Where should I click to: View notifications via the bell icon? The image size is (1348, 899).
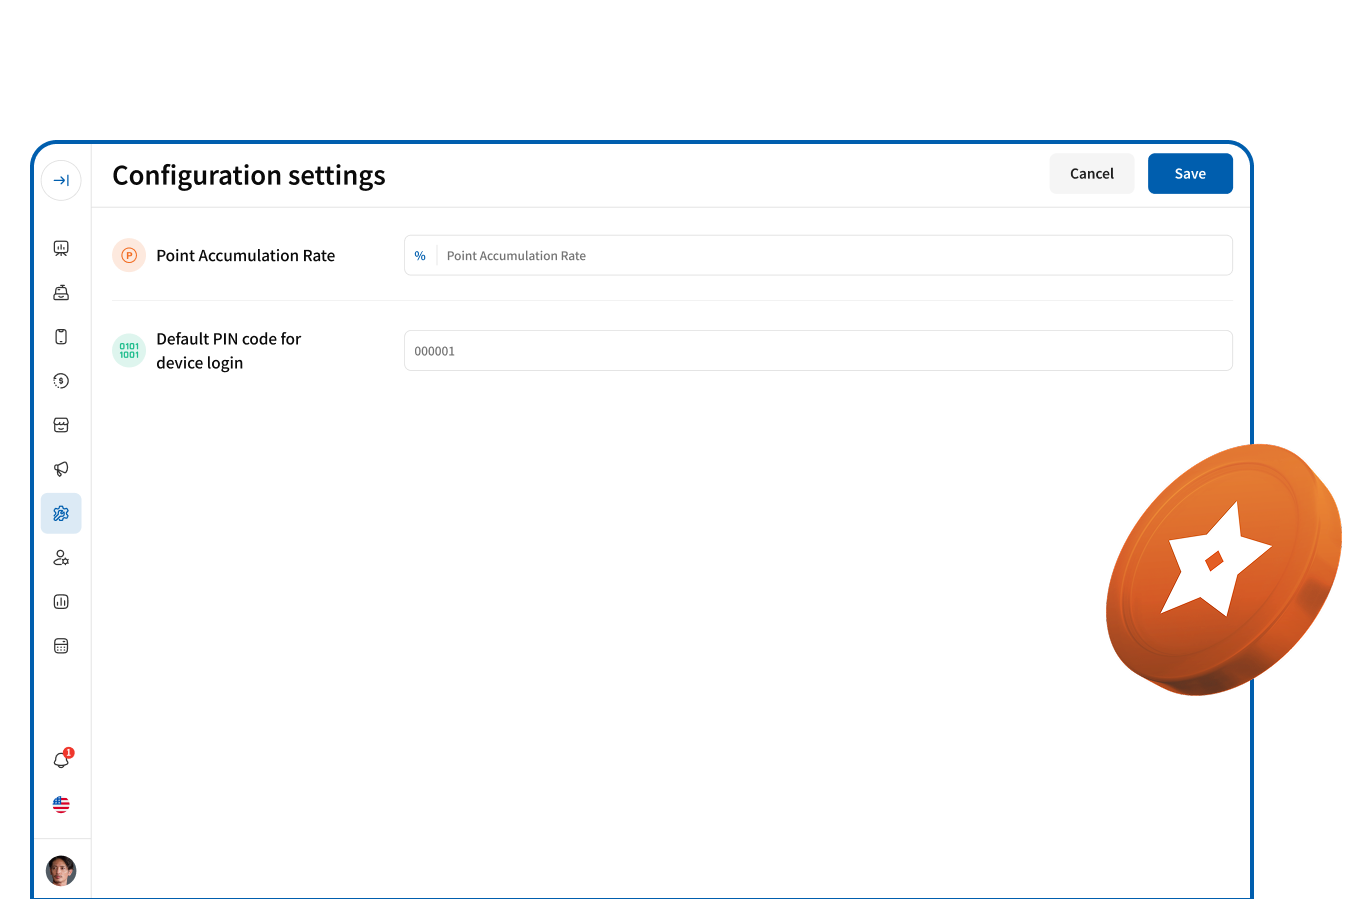(x=61, y=760)
